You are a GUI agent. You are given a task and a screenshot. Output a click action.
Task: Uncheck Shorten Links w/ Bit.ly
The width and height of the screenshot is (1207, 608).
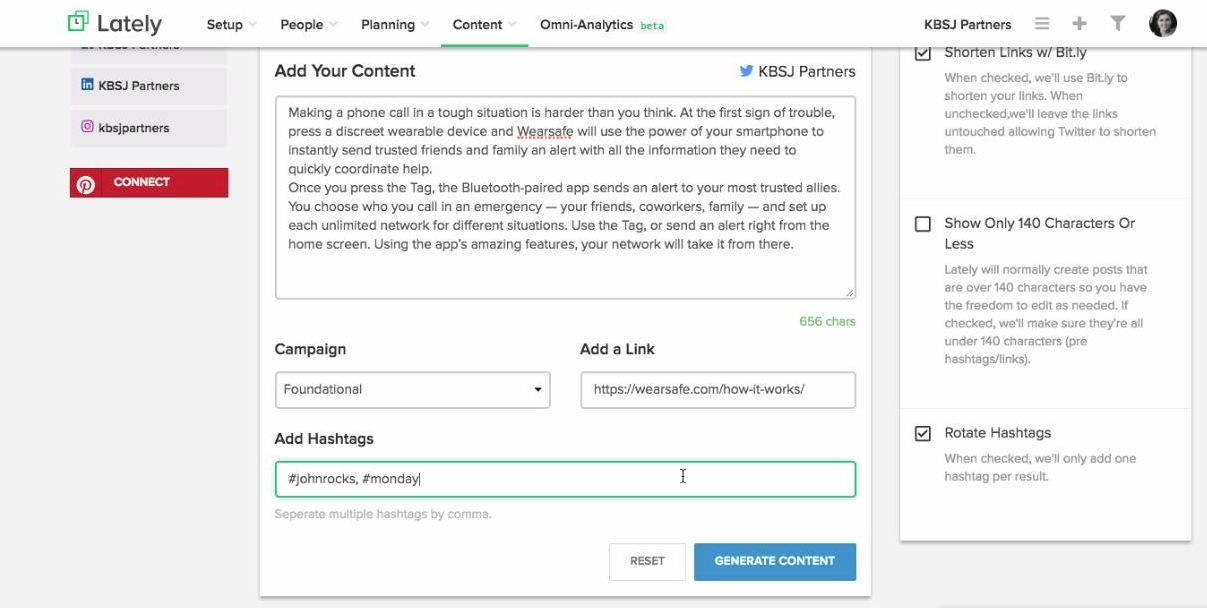click(x=923, y=53)
